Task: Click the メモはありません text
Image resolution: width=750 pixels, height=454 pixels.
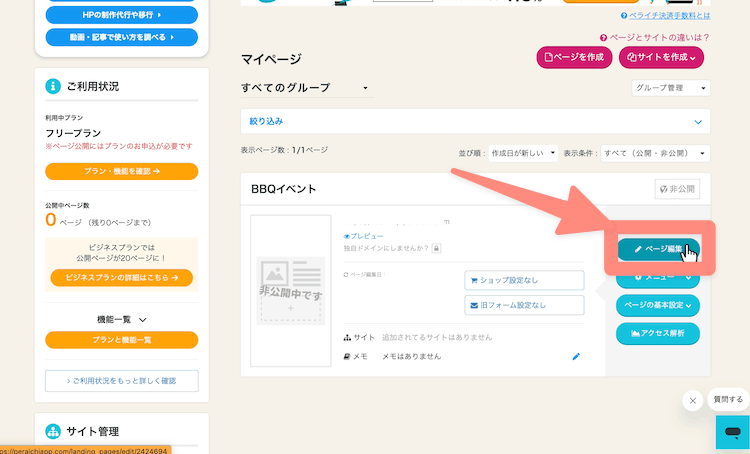Action: click(x=411, y=356)
